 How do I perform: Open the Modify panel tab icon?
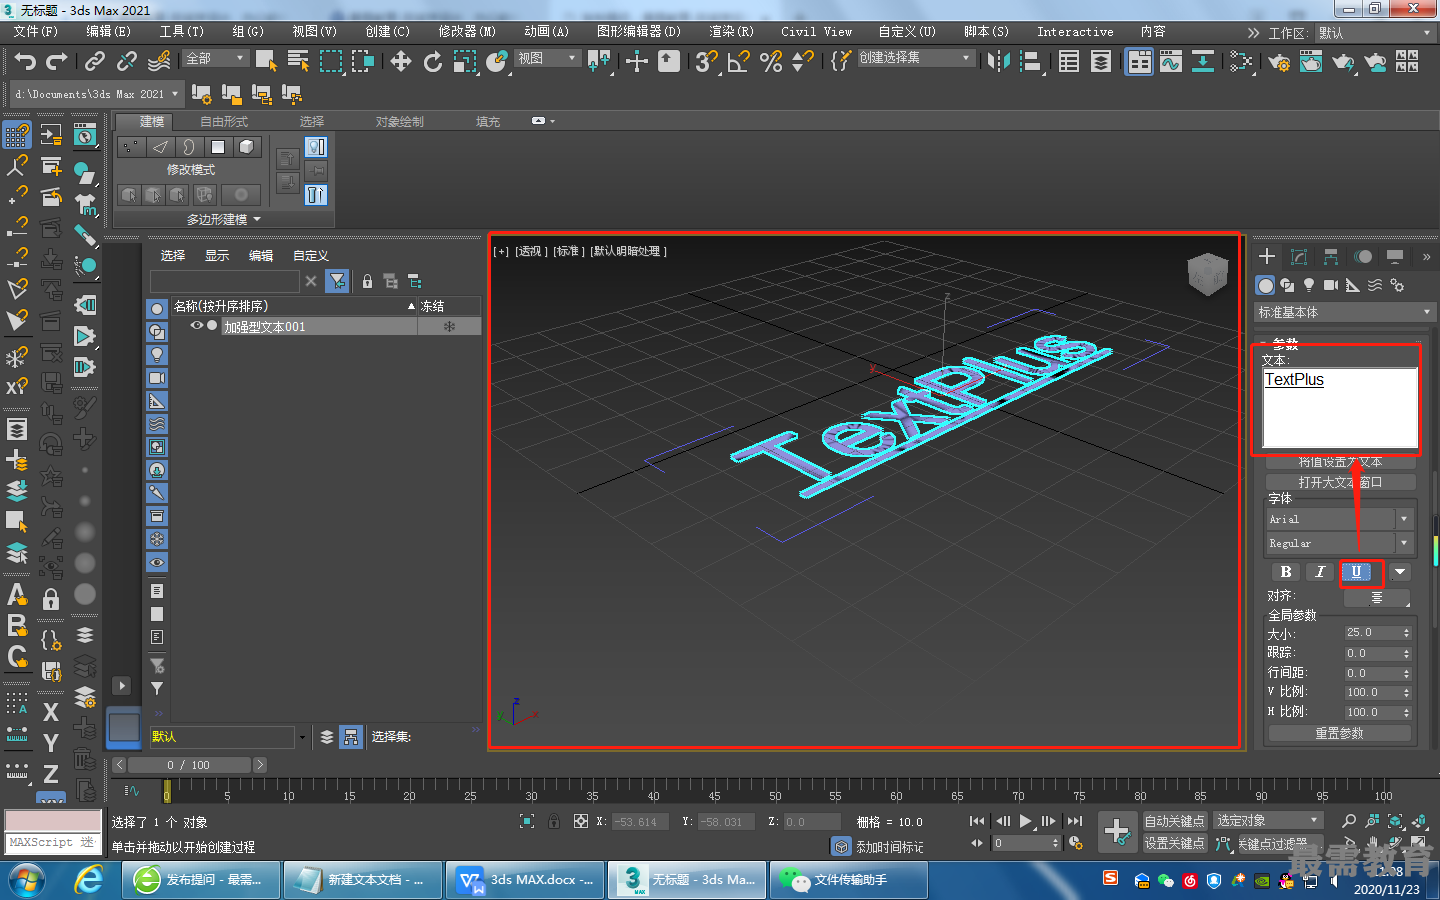pyautogui.click(x=1299, y=257)
